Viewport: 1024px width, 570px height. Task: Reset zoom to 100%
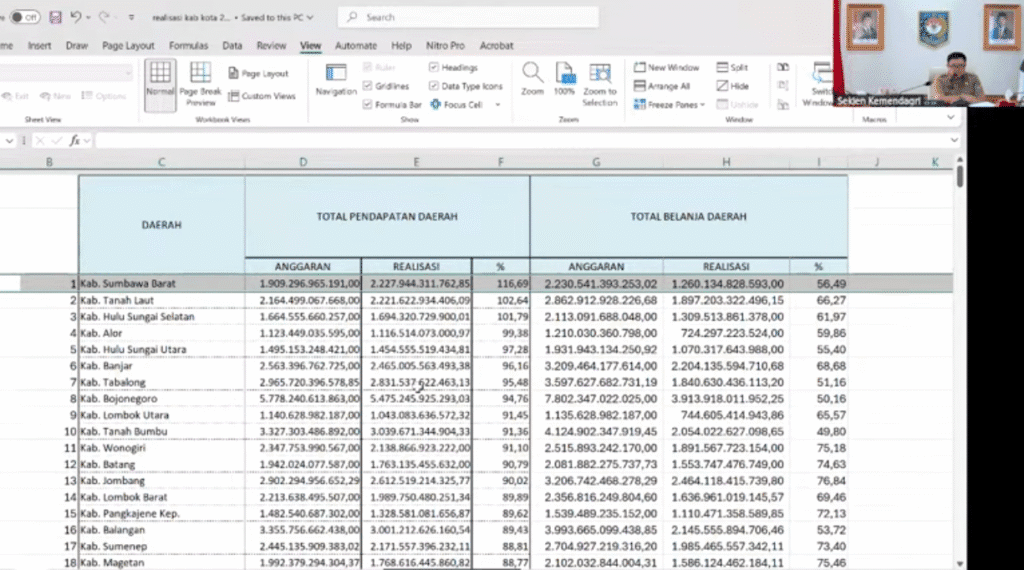pyautogui.click(x=565, y=80)
